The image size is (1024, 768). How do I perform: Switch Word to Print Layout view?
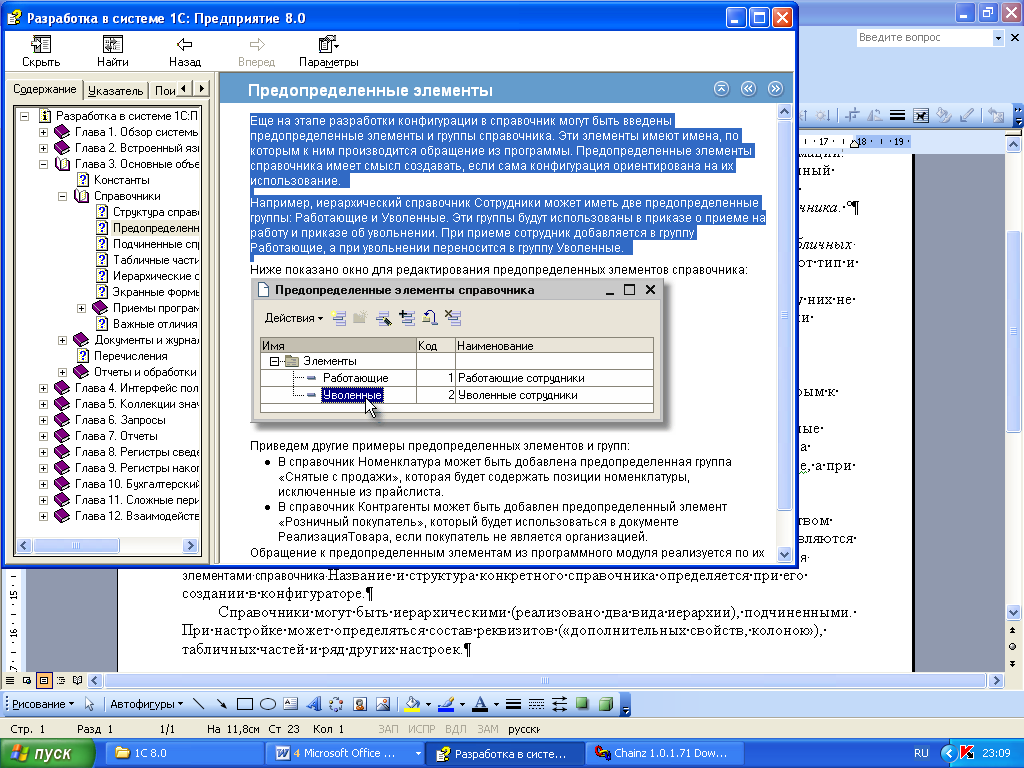(x=44, y=680)
